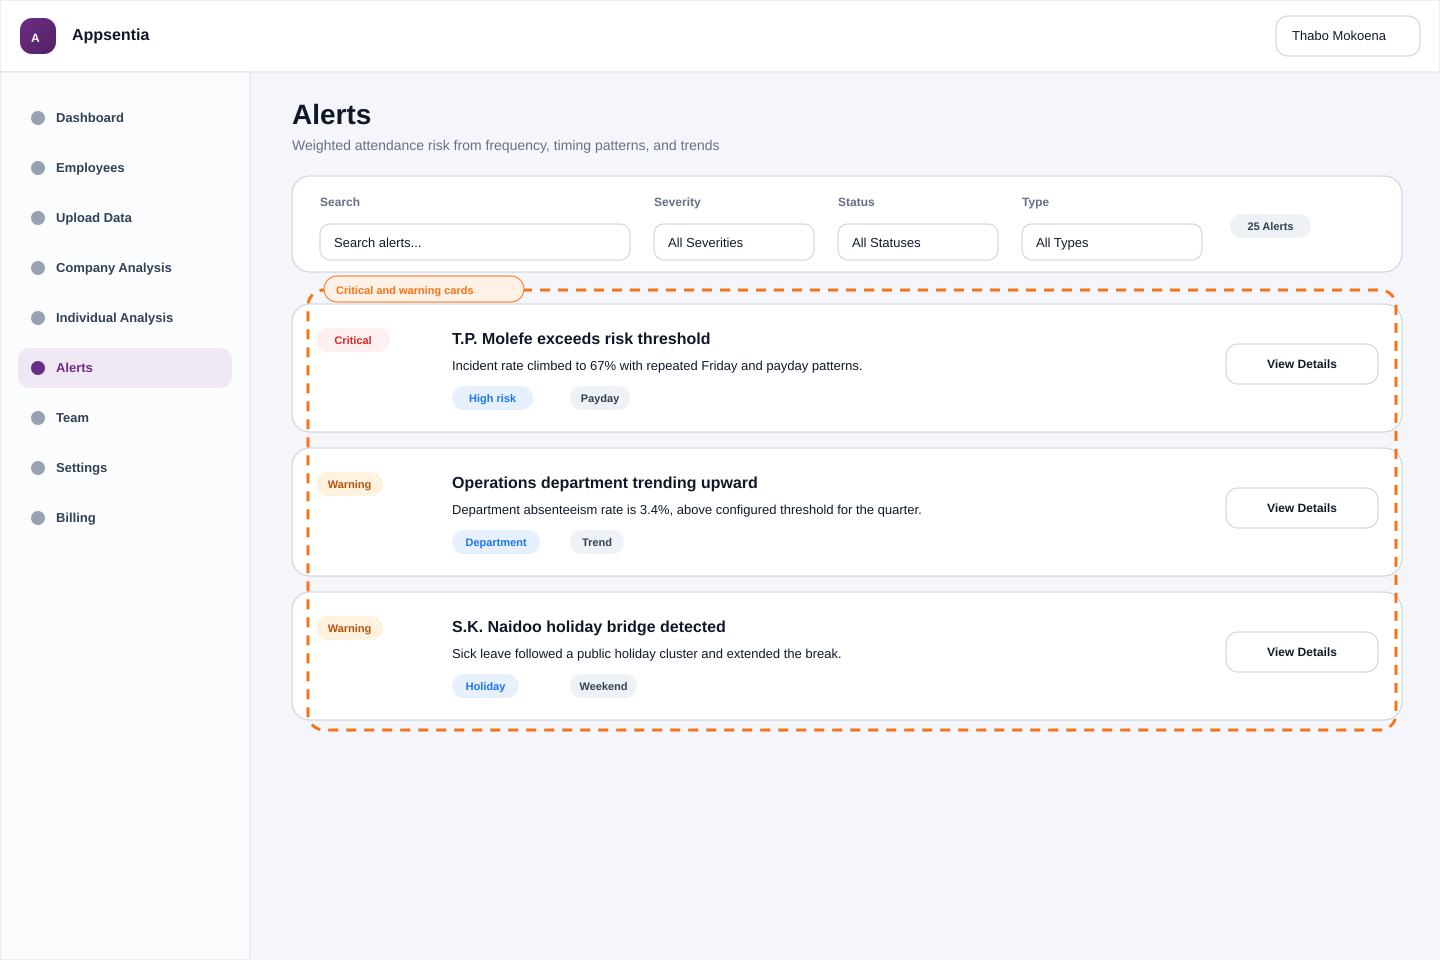The height and width of the screenshot is (960, 1440).
Task: Go to the Billing page
Action: click(x=125, y=518)
